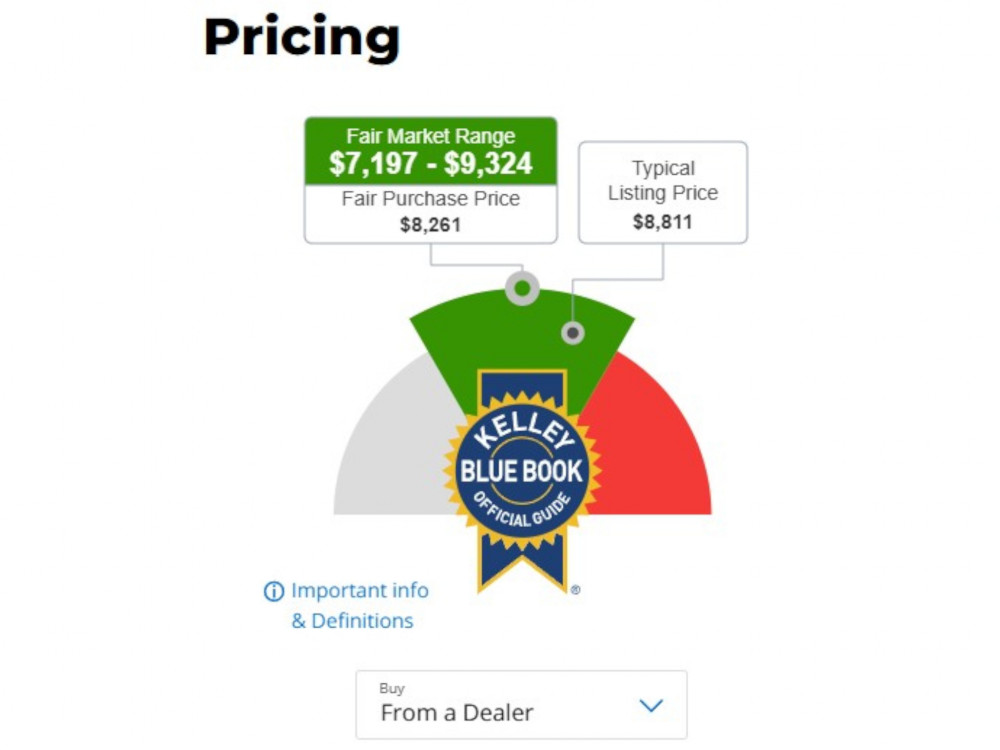This screenshot has height=750, width=1000.
Task: Expand the Buy dropdown chevron arrow
Action: (651, 705)
